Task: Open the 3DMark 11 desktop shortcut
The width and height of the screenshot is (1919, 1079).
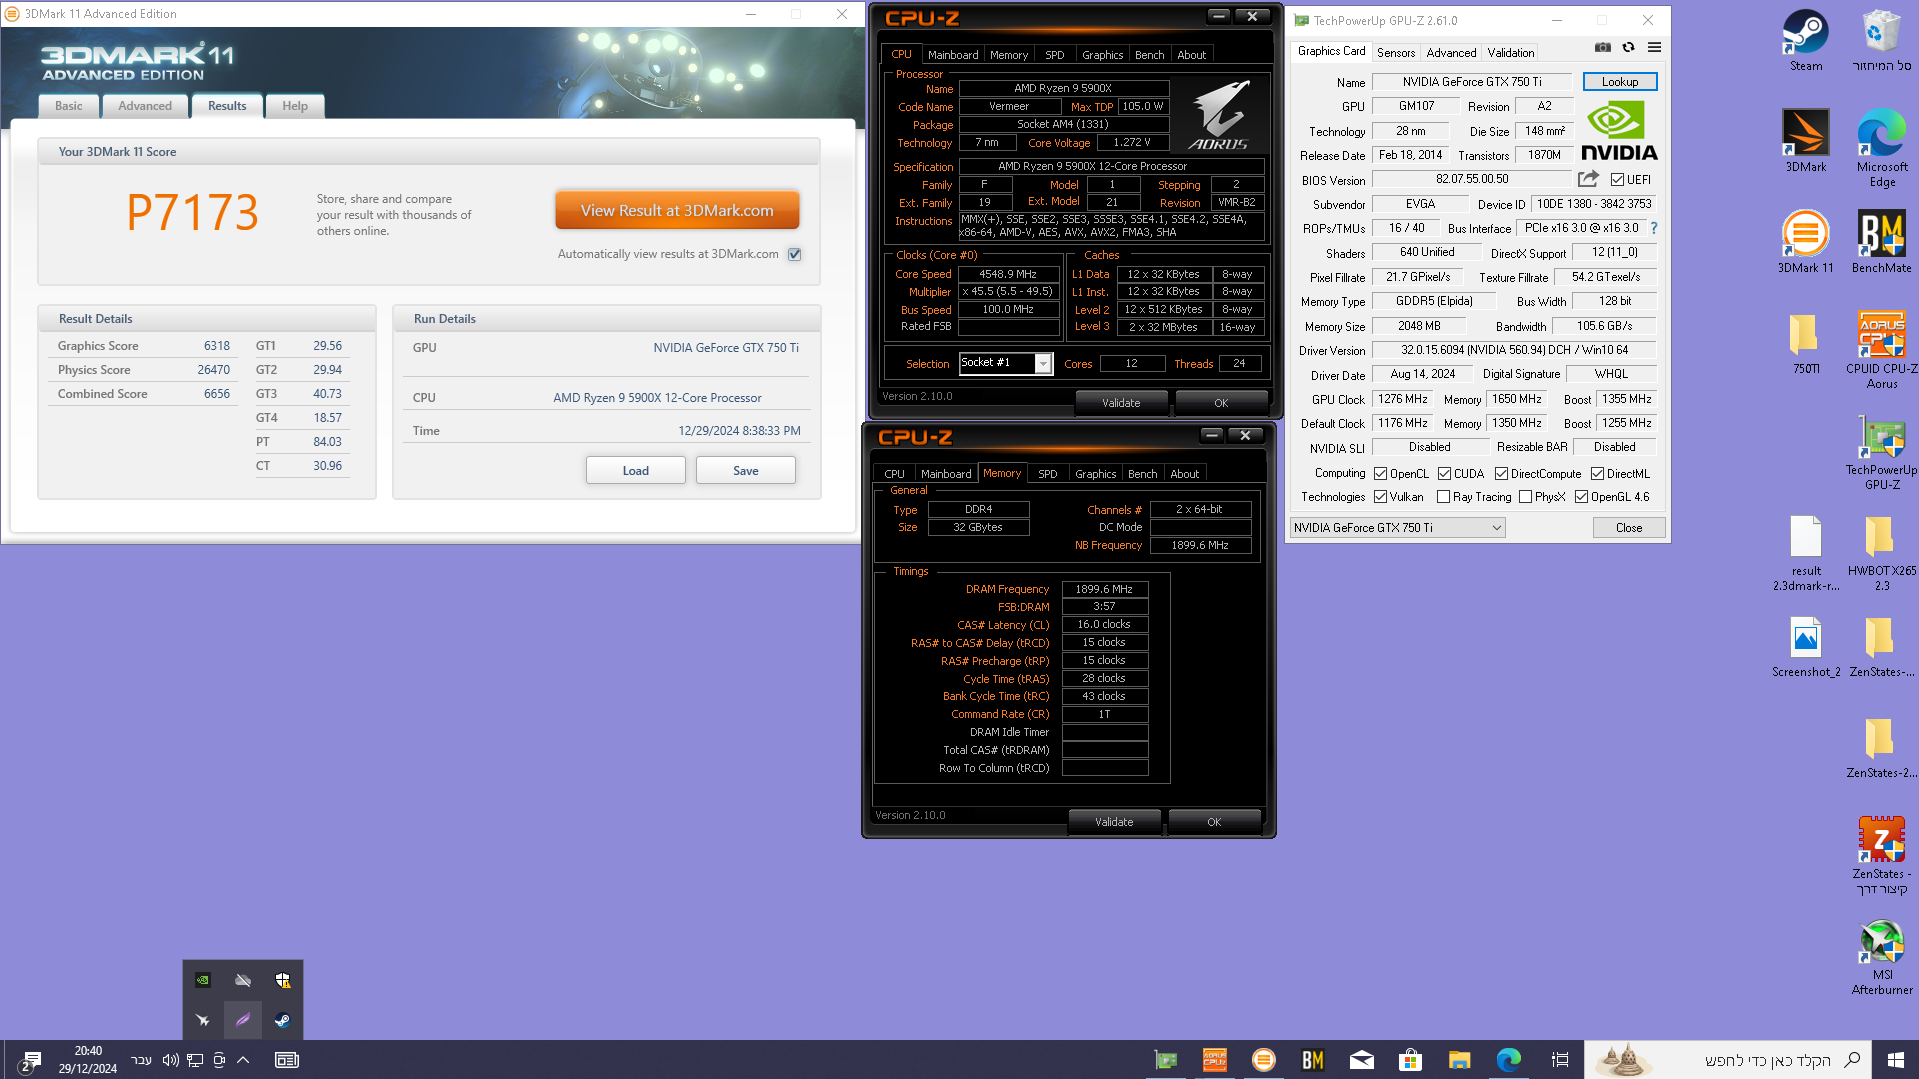Action: (x=1805, y=241)
